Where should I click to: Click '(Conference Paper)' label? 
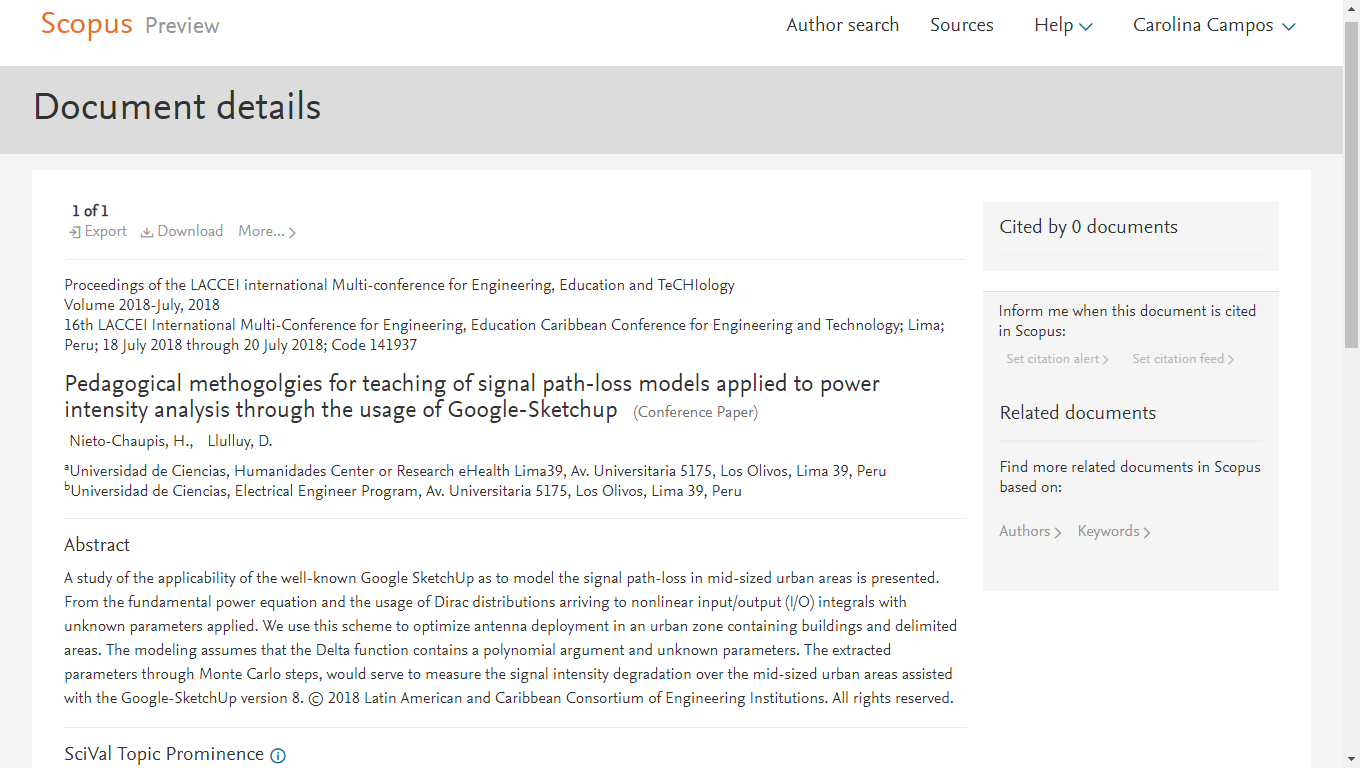[695, 412]
